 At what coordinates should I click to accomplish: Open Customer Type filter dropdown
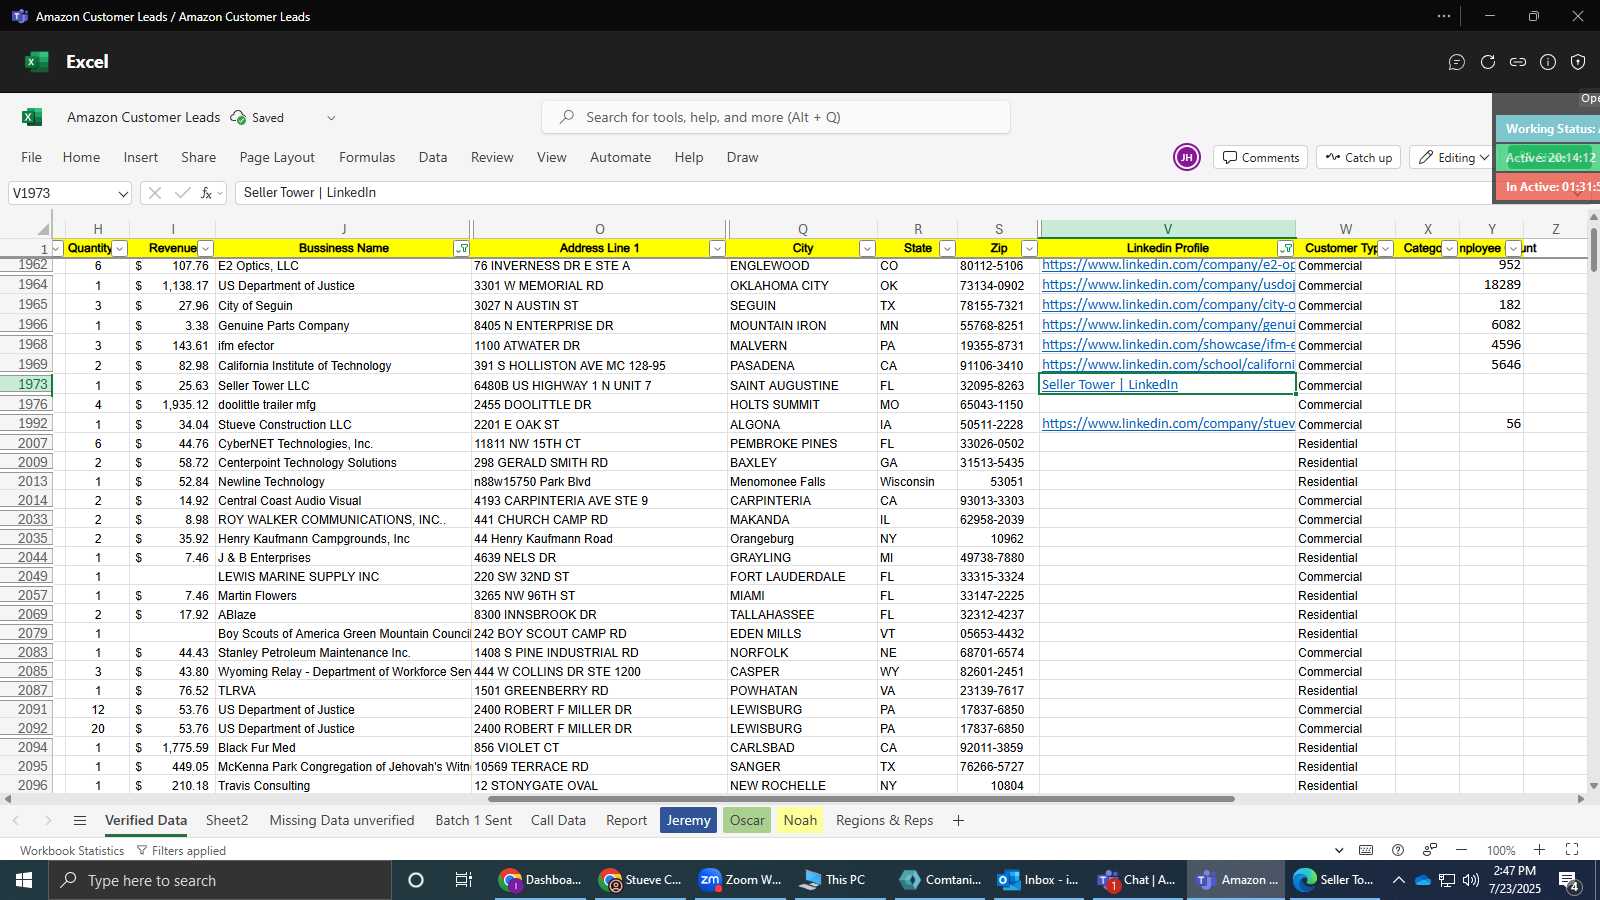pos(1386,249)
